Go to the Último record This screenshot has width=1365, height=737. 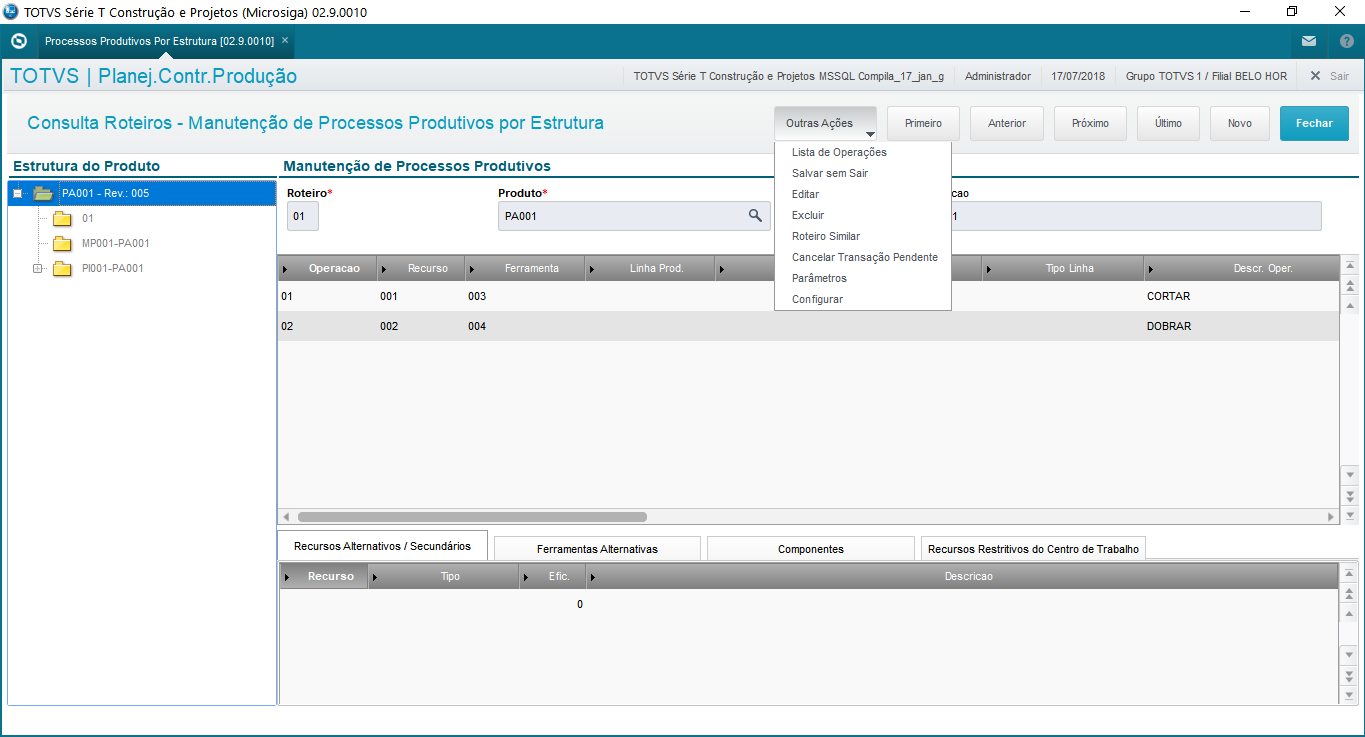[x=1168, y=123]
